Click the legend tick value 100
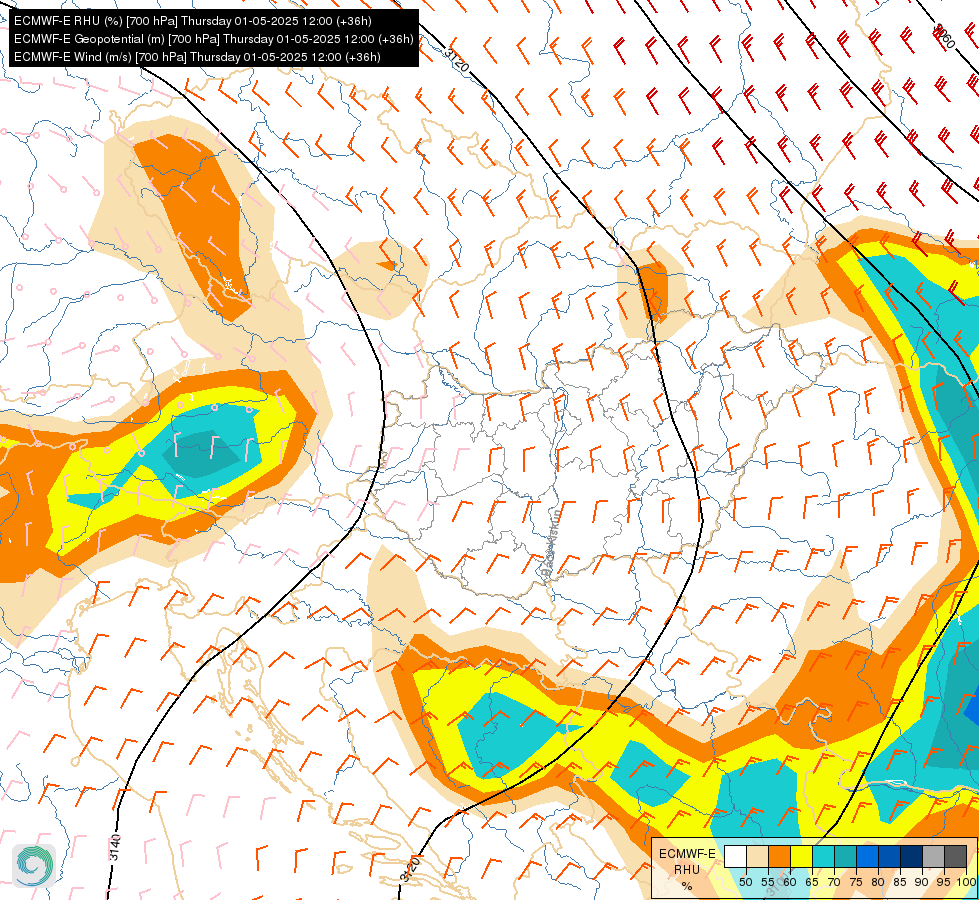The height and width of the screenshot is (900, 979). [x=967, y=882]
